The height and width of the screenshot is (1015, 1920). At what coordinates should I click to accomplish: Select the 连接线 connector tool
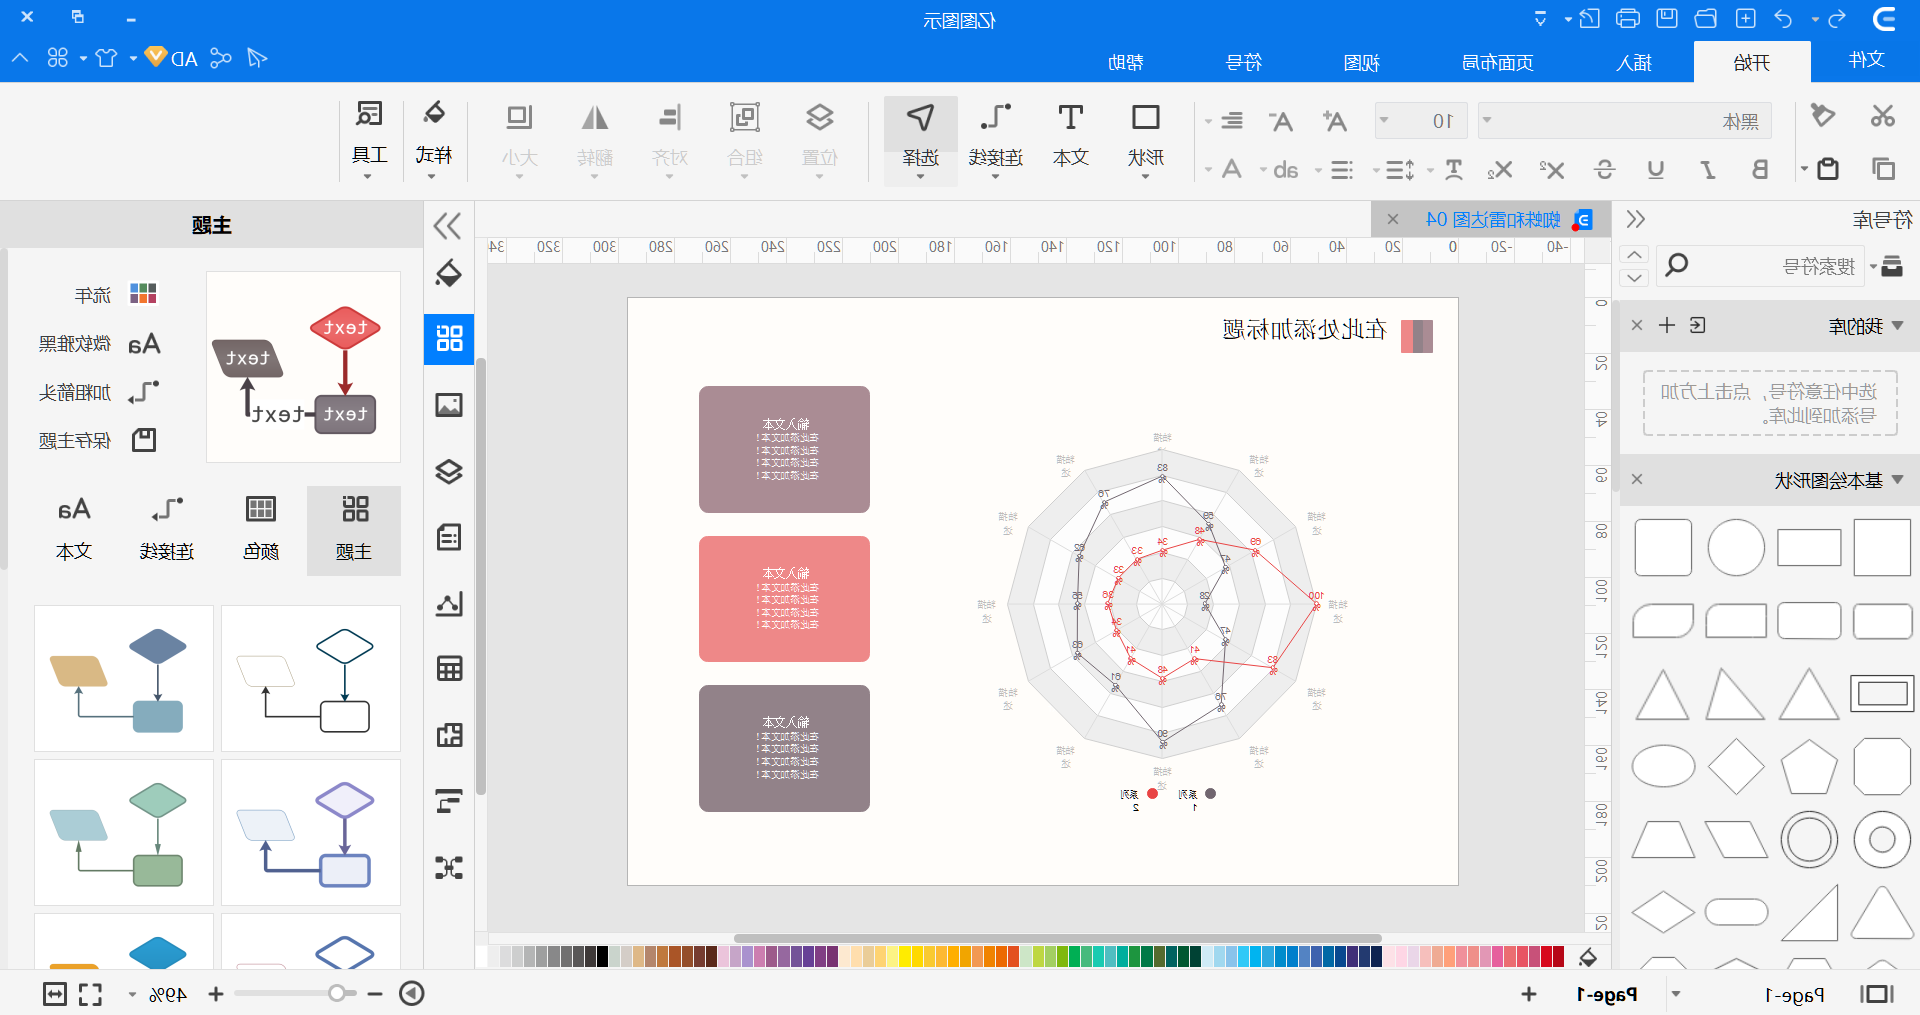996,140
